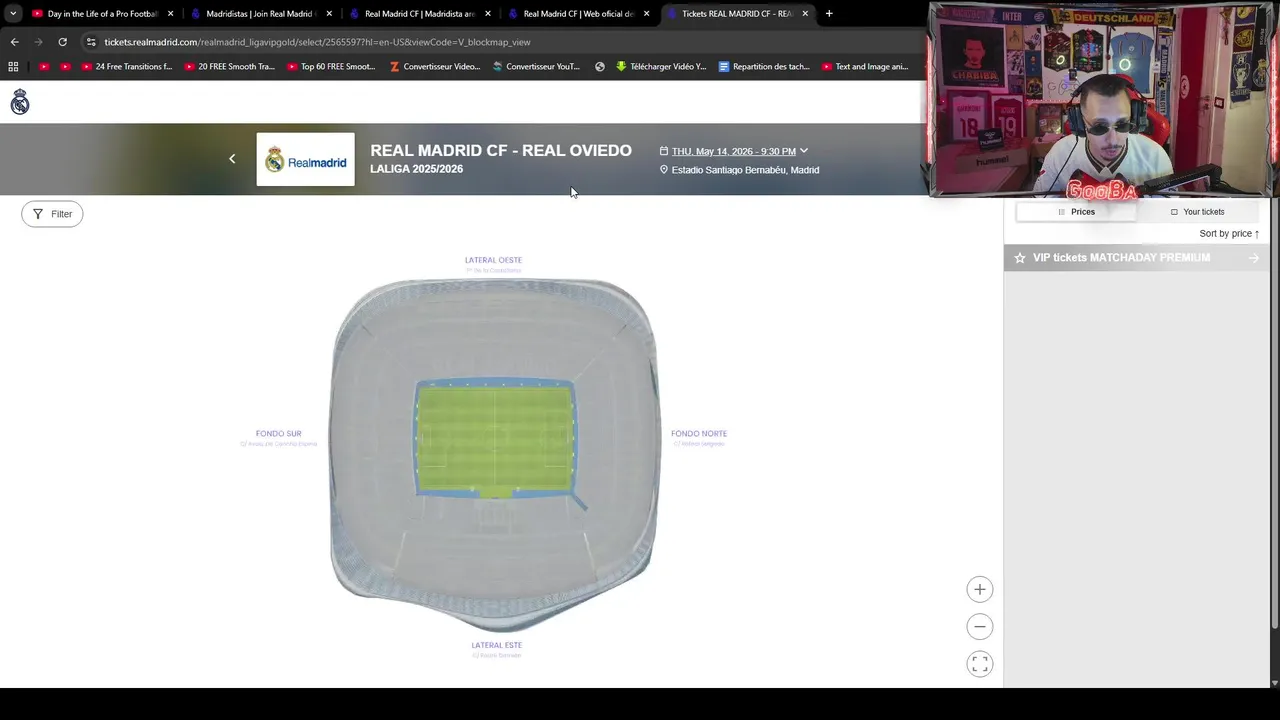
Task: Open 'Top 60 FREE Smoot...' bookmark
Action: (331, 67)
